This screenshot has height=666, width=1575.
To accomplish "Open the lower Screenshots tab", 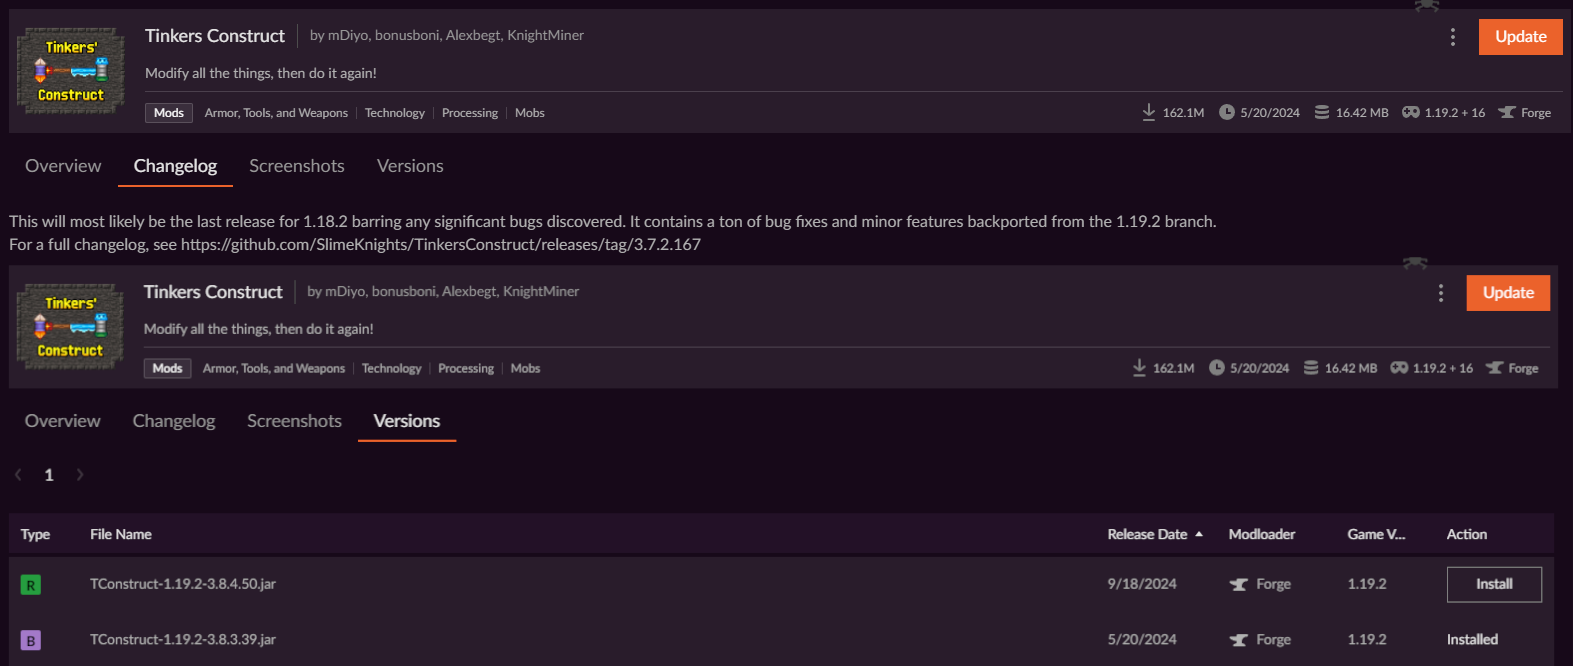I will tap(294, 421).
